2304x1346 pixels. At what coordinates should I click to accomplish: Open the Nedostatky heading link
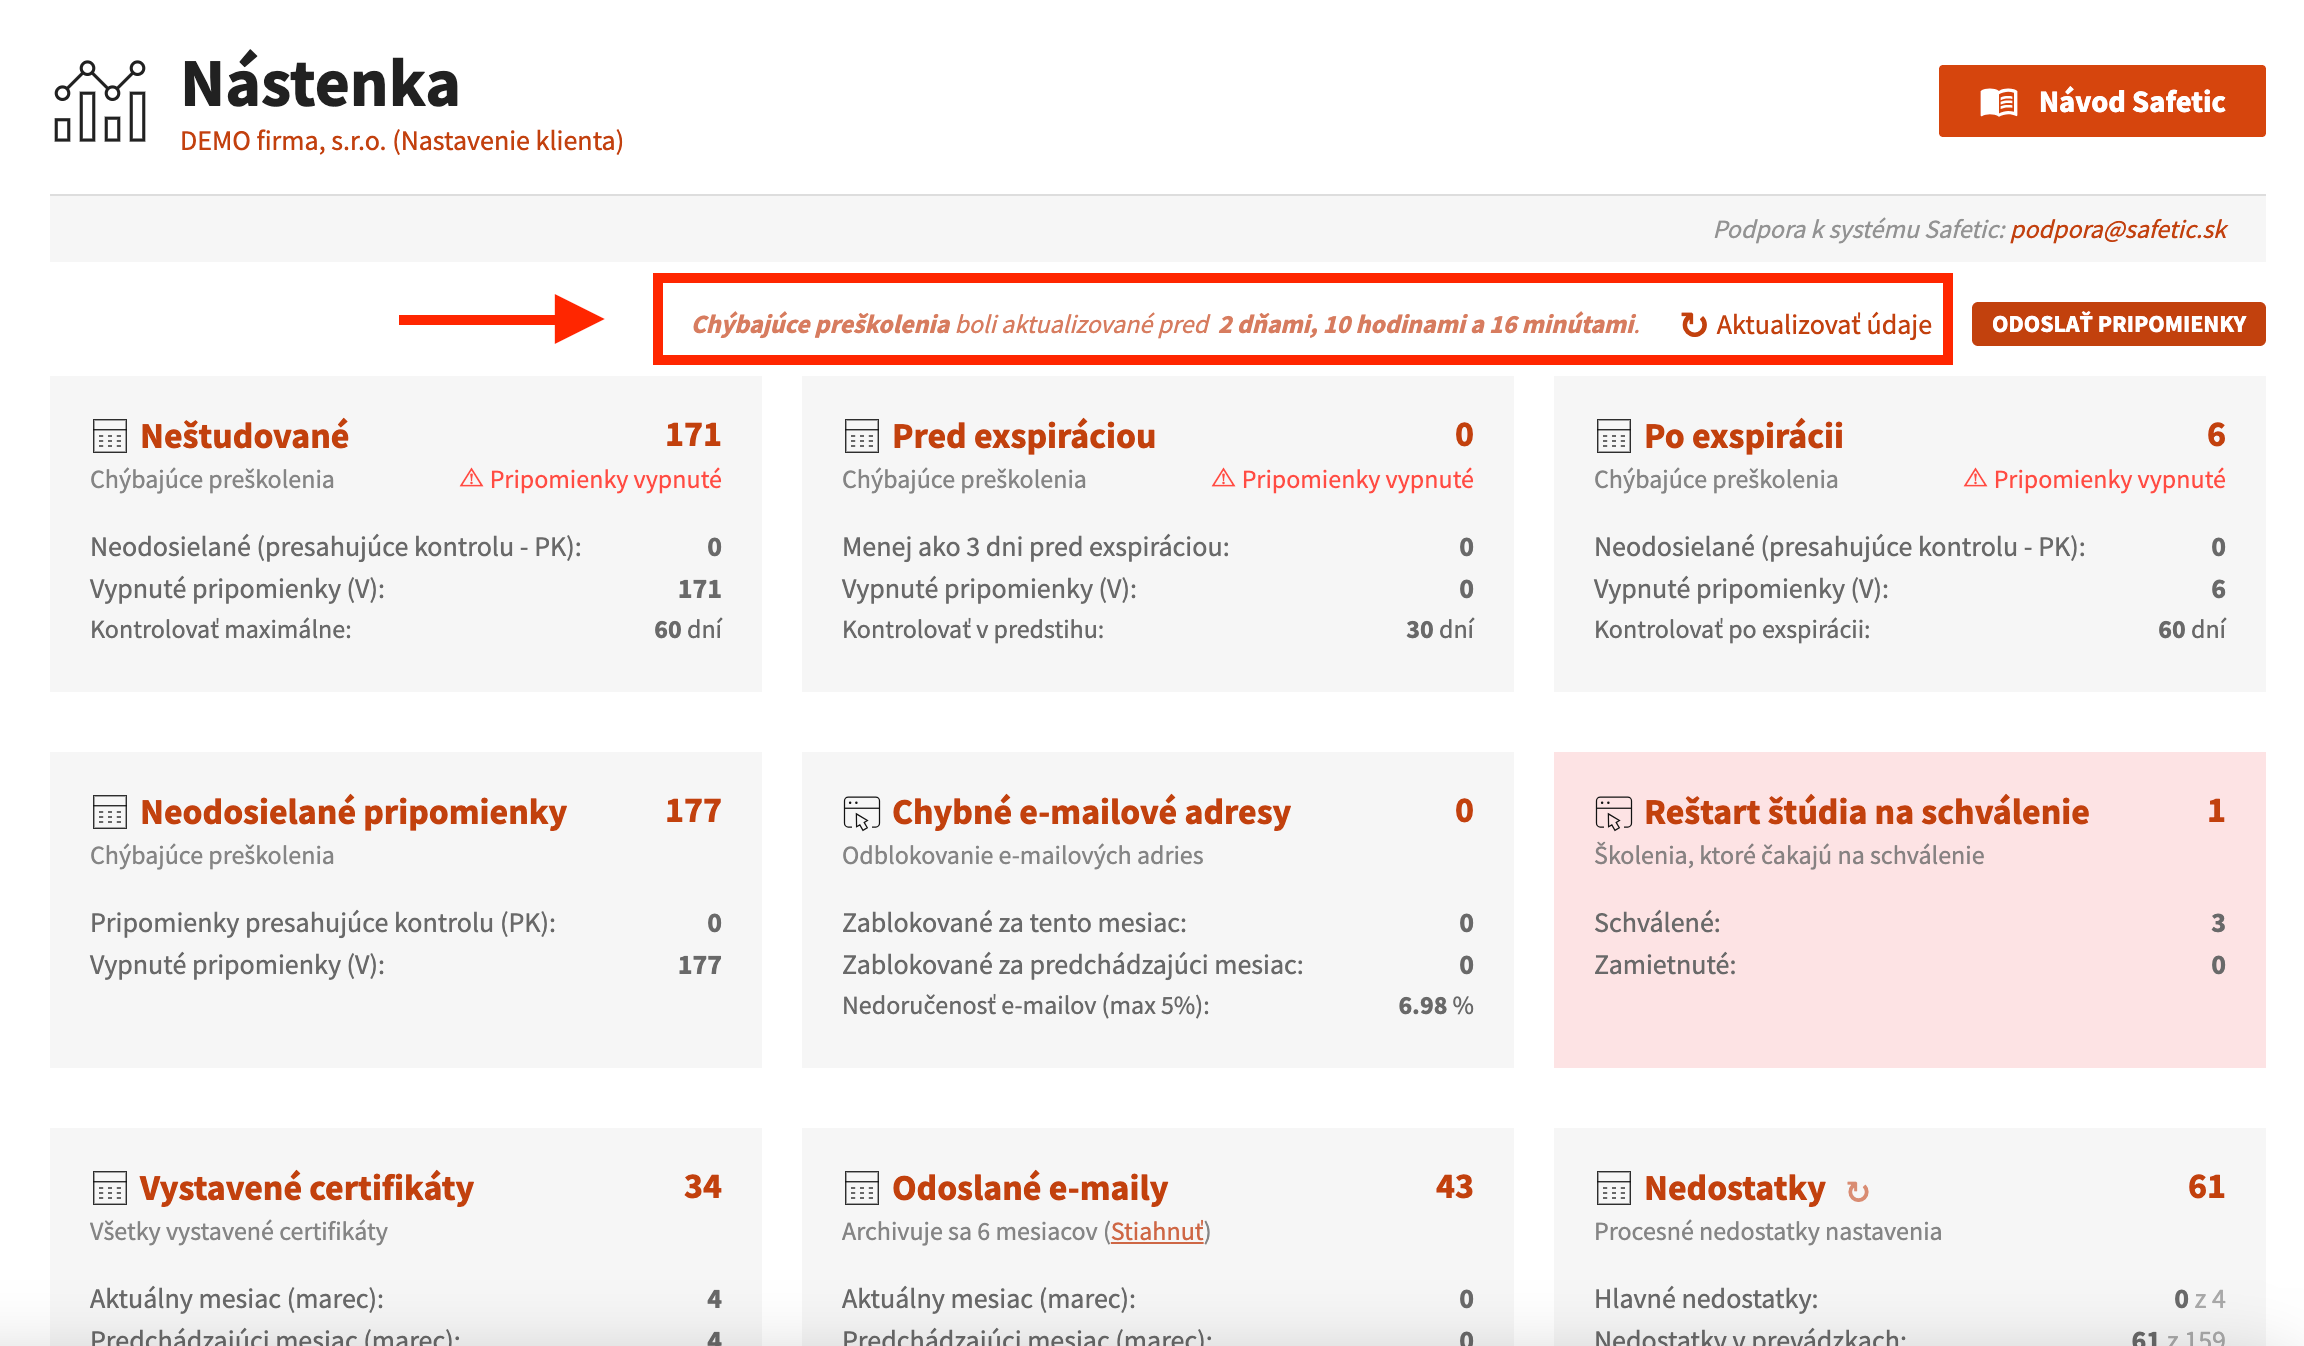pos(1734,1188)
